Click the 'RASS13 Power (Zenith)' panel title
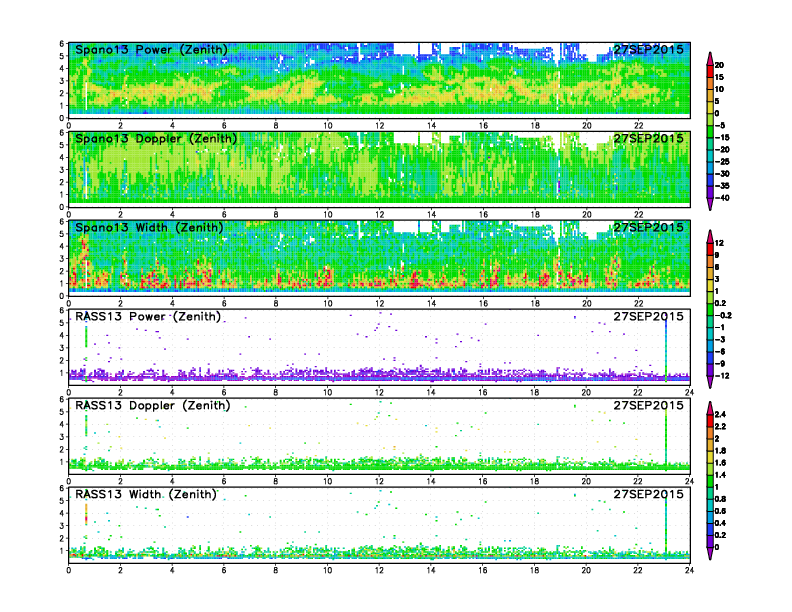Screen dimensions: 792x612 click(x=148, y=317)
